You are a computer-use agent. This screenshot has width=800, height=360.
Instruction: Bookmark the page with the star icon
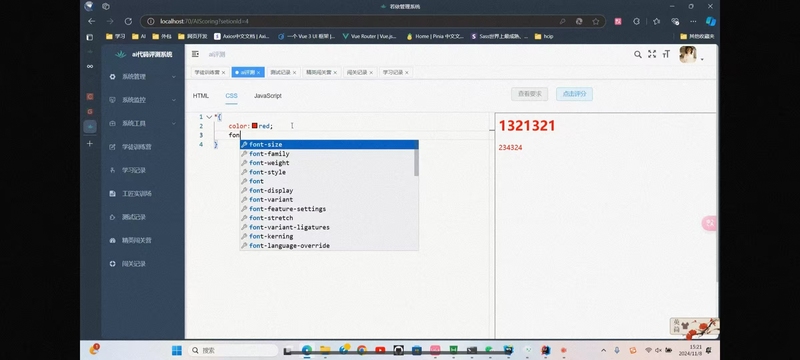pyautogui.click(x=595, y=21)
